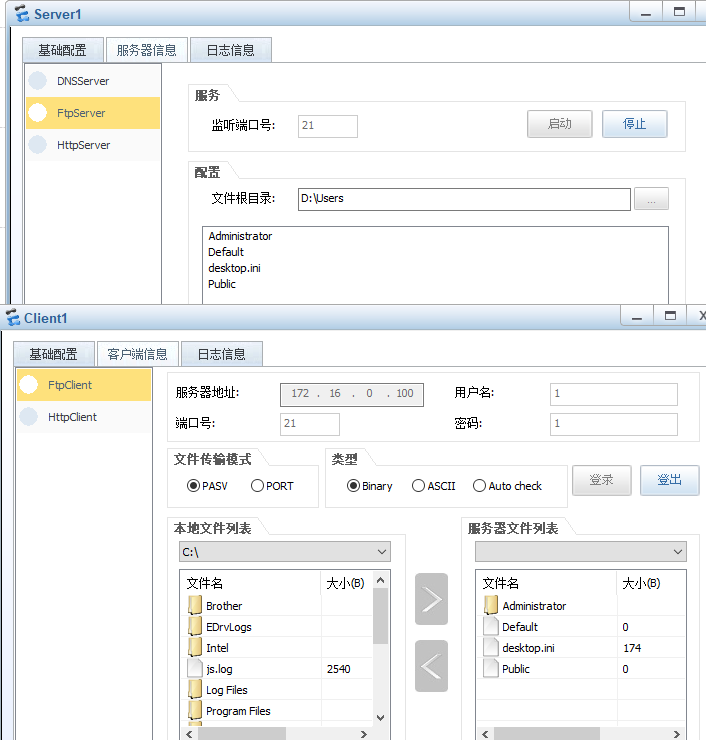Screen dimensions: 706x740
Task: Select DNSServer in the Server1 sidebar
Action: pos(93,81)
